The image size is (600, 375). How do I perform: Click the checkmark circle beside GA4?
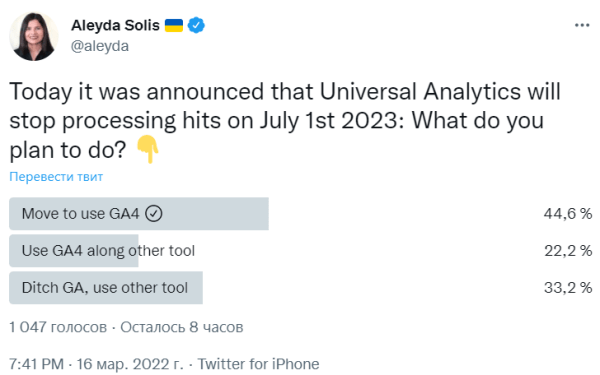[x=154, y=214]
